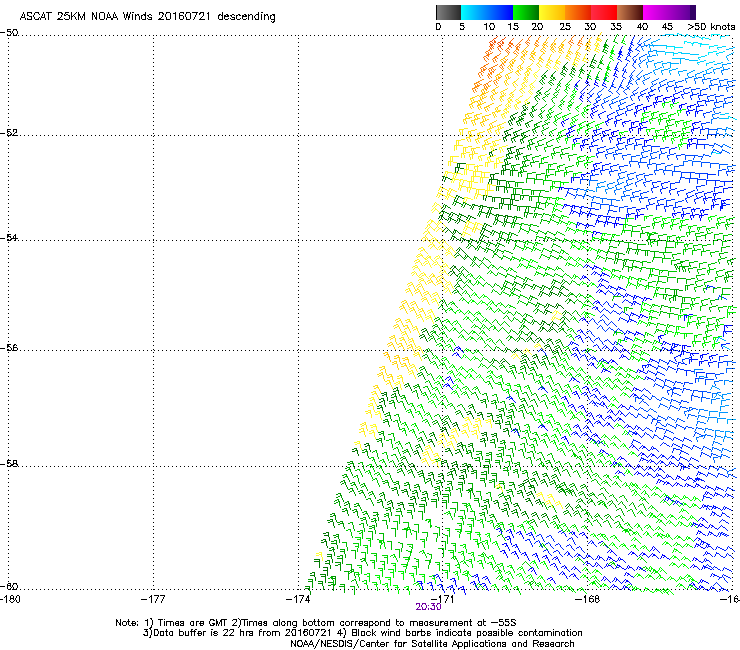This screenshot has height=650, width=740.
Task: Click the legend tick label 10
Action: pos(489,27)
